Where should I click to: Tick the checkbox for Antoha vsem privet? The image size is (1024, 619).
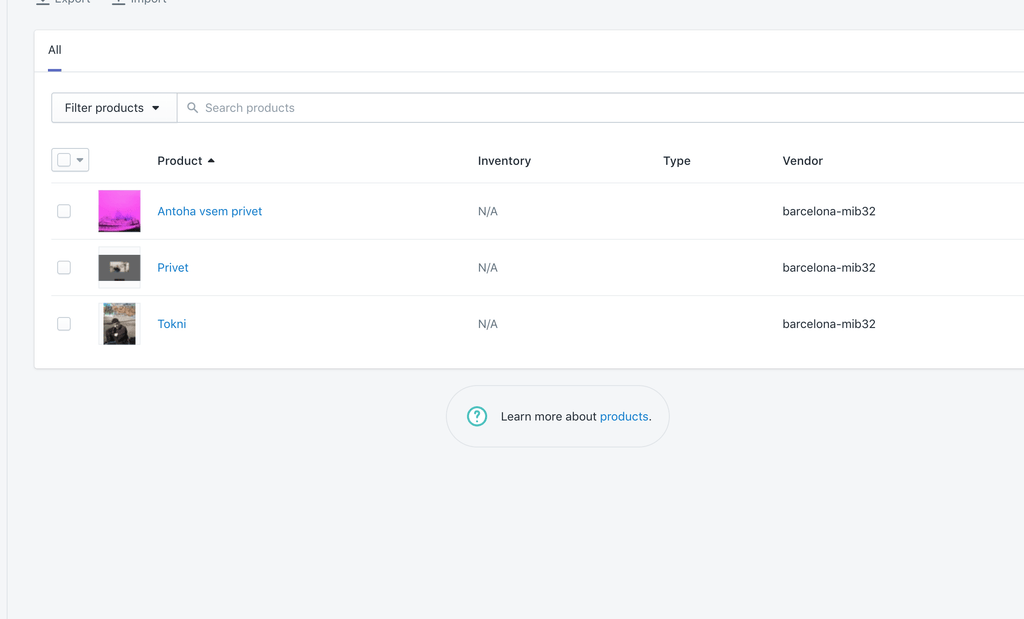[64, 211]
